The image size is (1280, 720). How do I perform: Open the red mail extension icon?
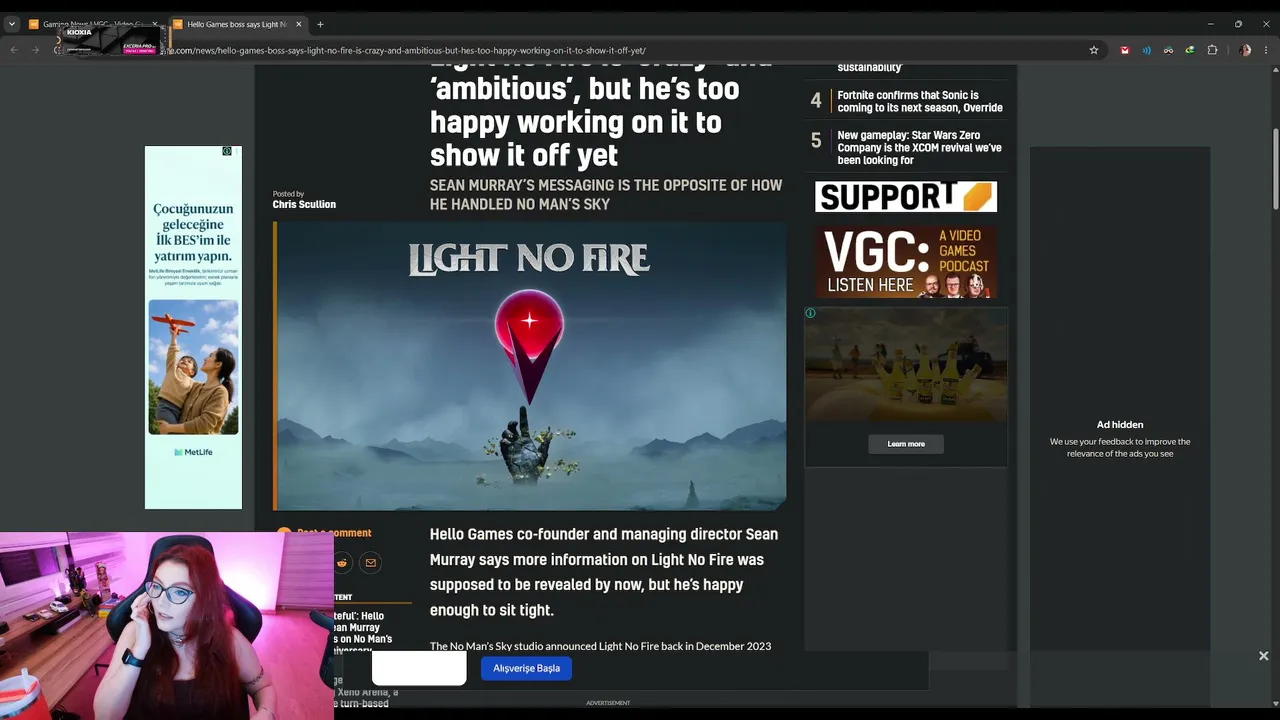click(x=1125, y=50)
